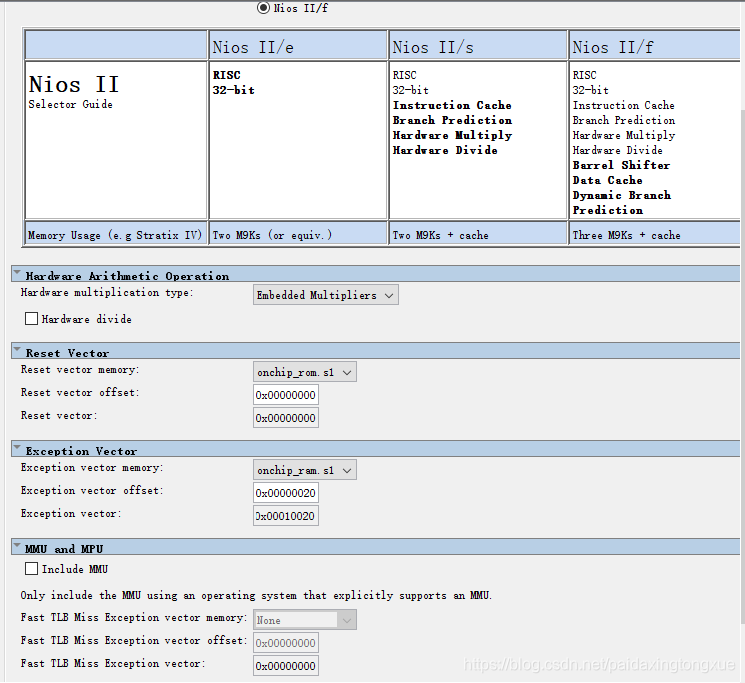Viewport: 745px width, 683px height.
Task: Click the Nios II Selector Guide title
Action: (74, 91)
